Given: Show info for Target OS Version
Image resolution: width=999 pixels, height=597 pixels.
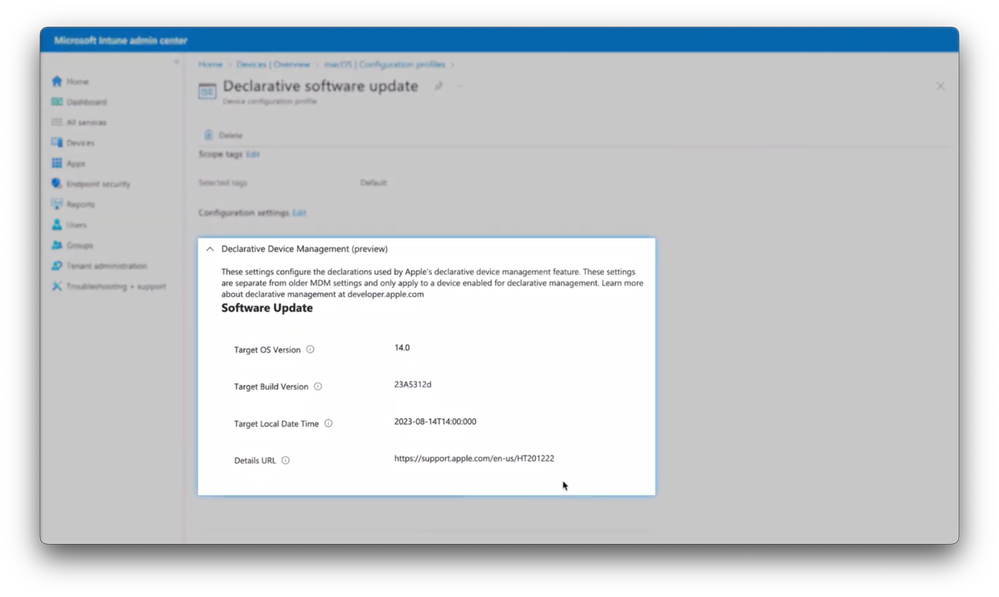Looking at the screenshot, I should (310, 349).
